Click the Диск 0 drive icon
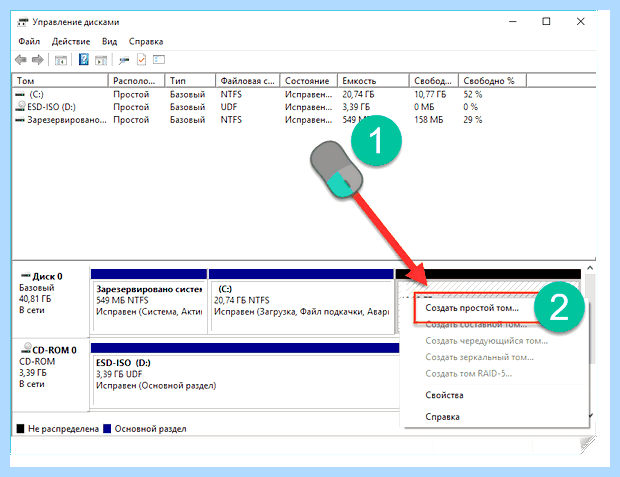 [26, 275]
